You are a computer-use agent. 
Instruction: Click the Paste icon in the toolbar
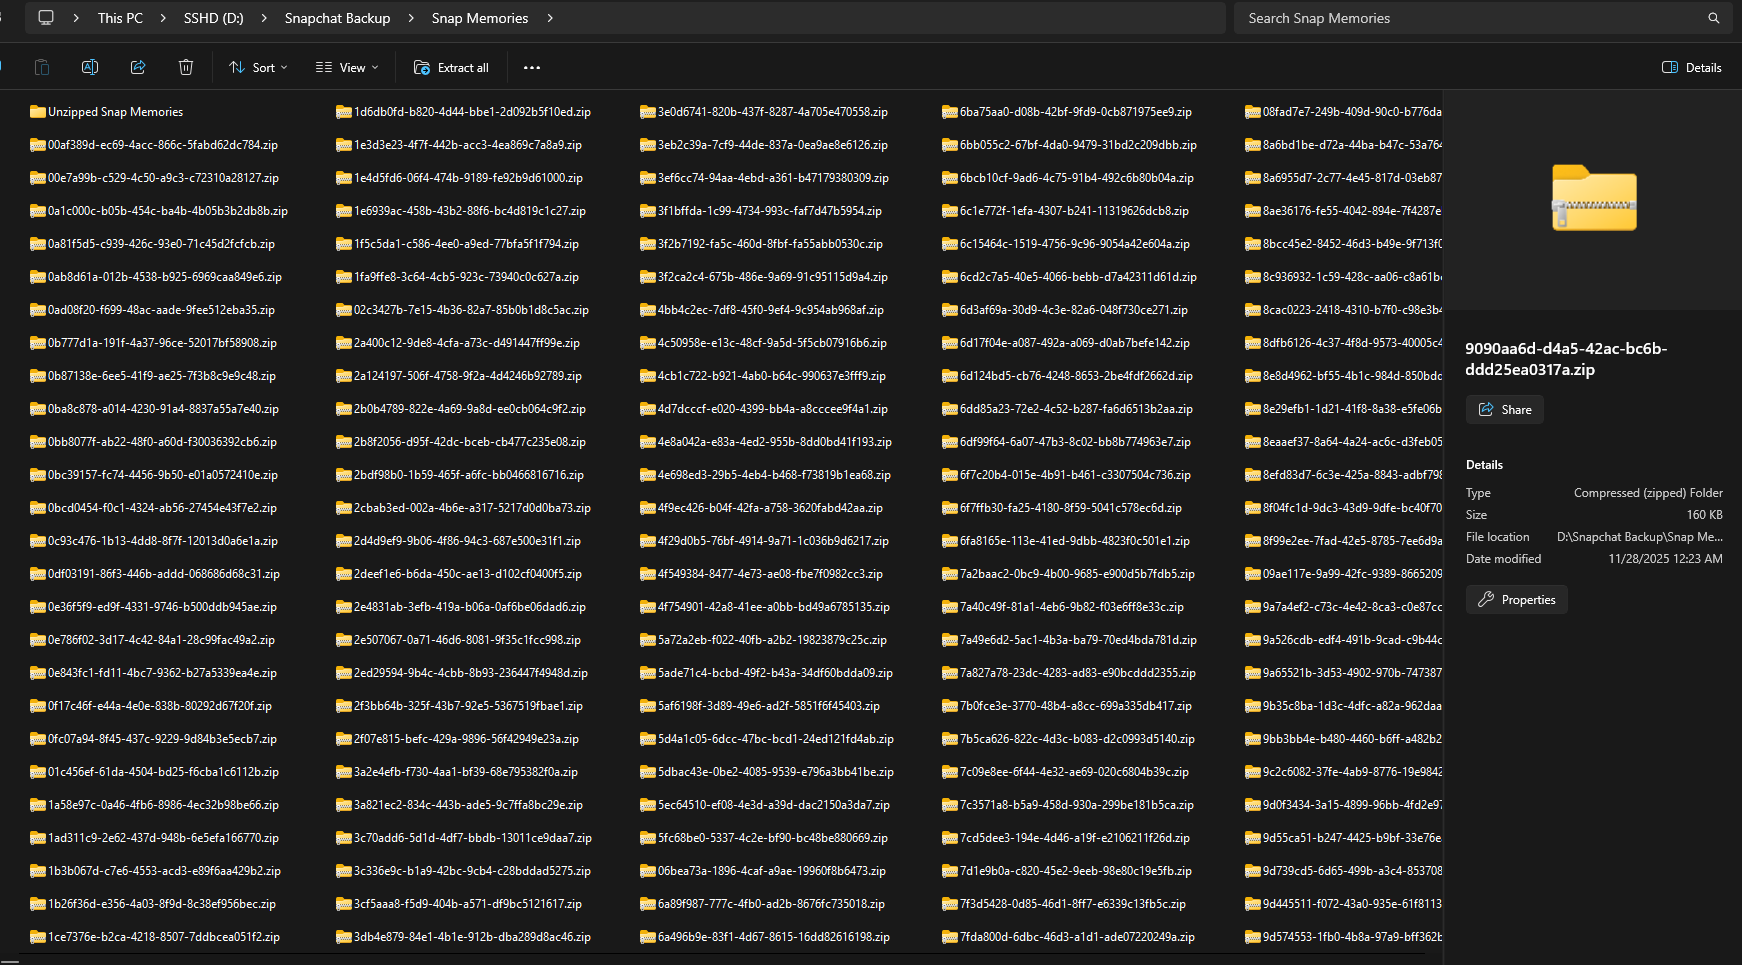coord(42,67)
